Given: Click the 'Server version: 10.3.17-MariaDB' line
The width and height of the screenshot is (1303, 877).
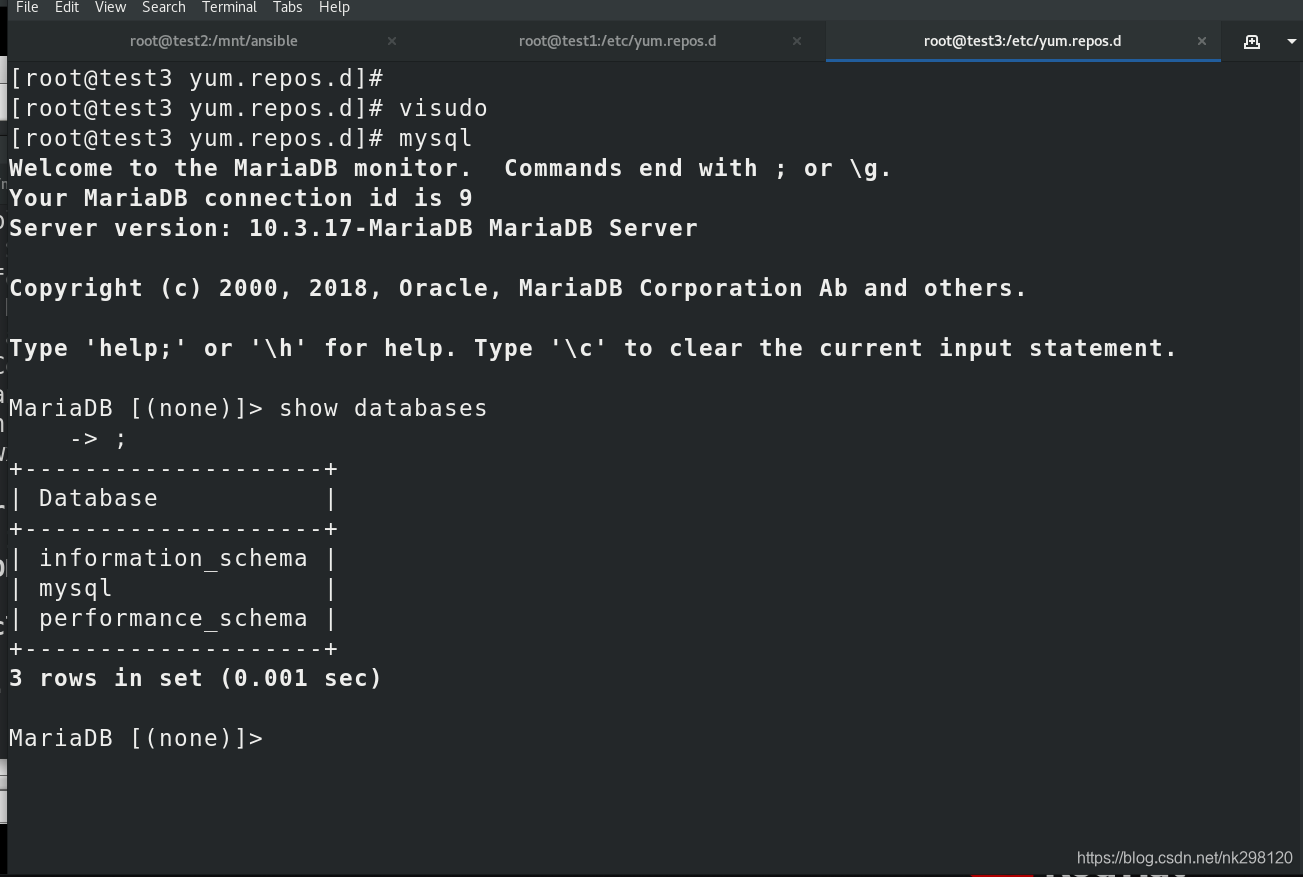Looking at the screenshot, I should pyautogui.click(x=353, y=228).
